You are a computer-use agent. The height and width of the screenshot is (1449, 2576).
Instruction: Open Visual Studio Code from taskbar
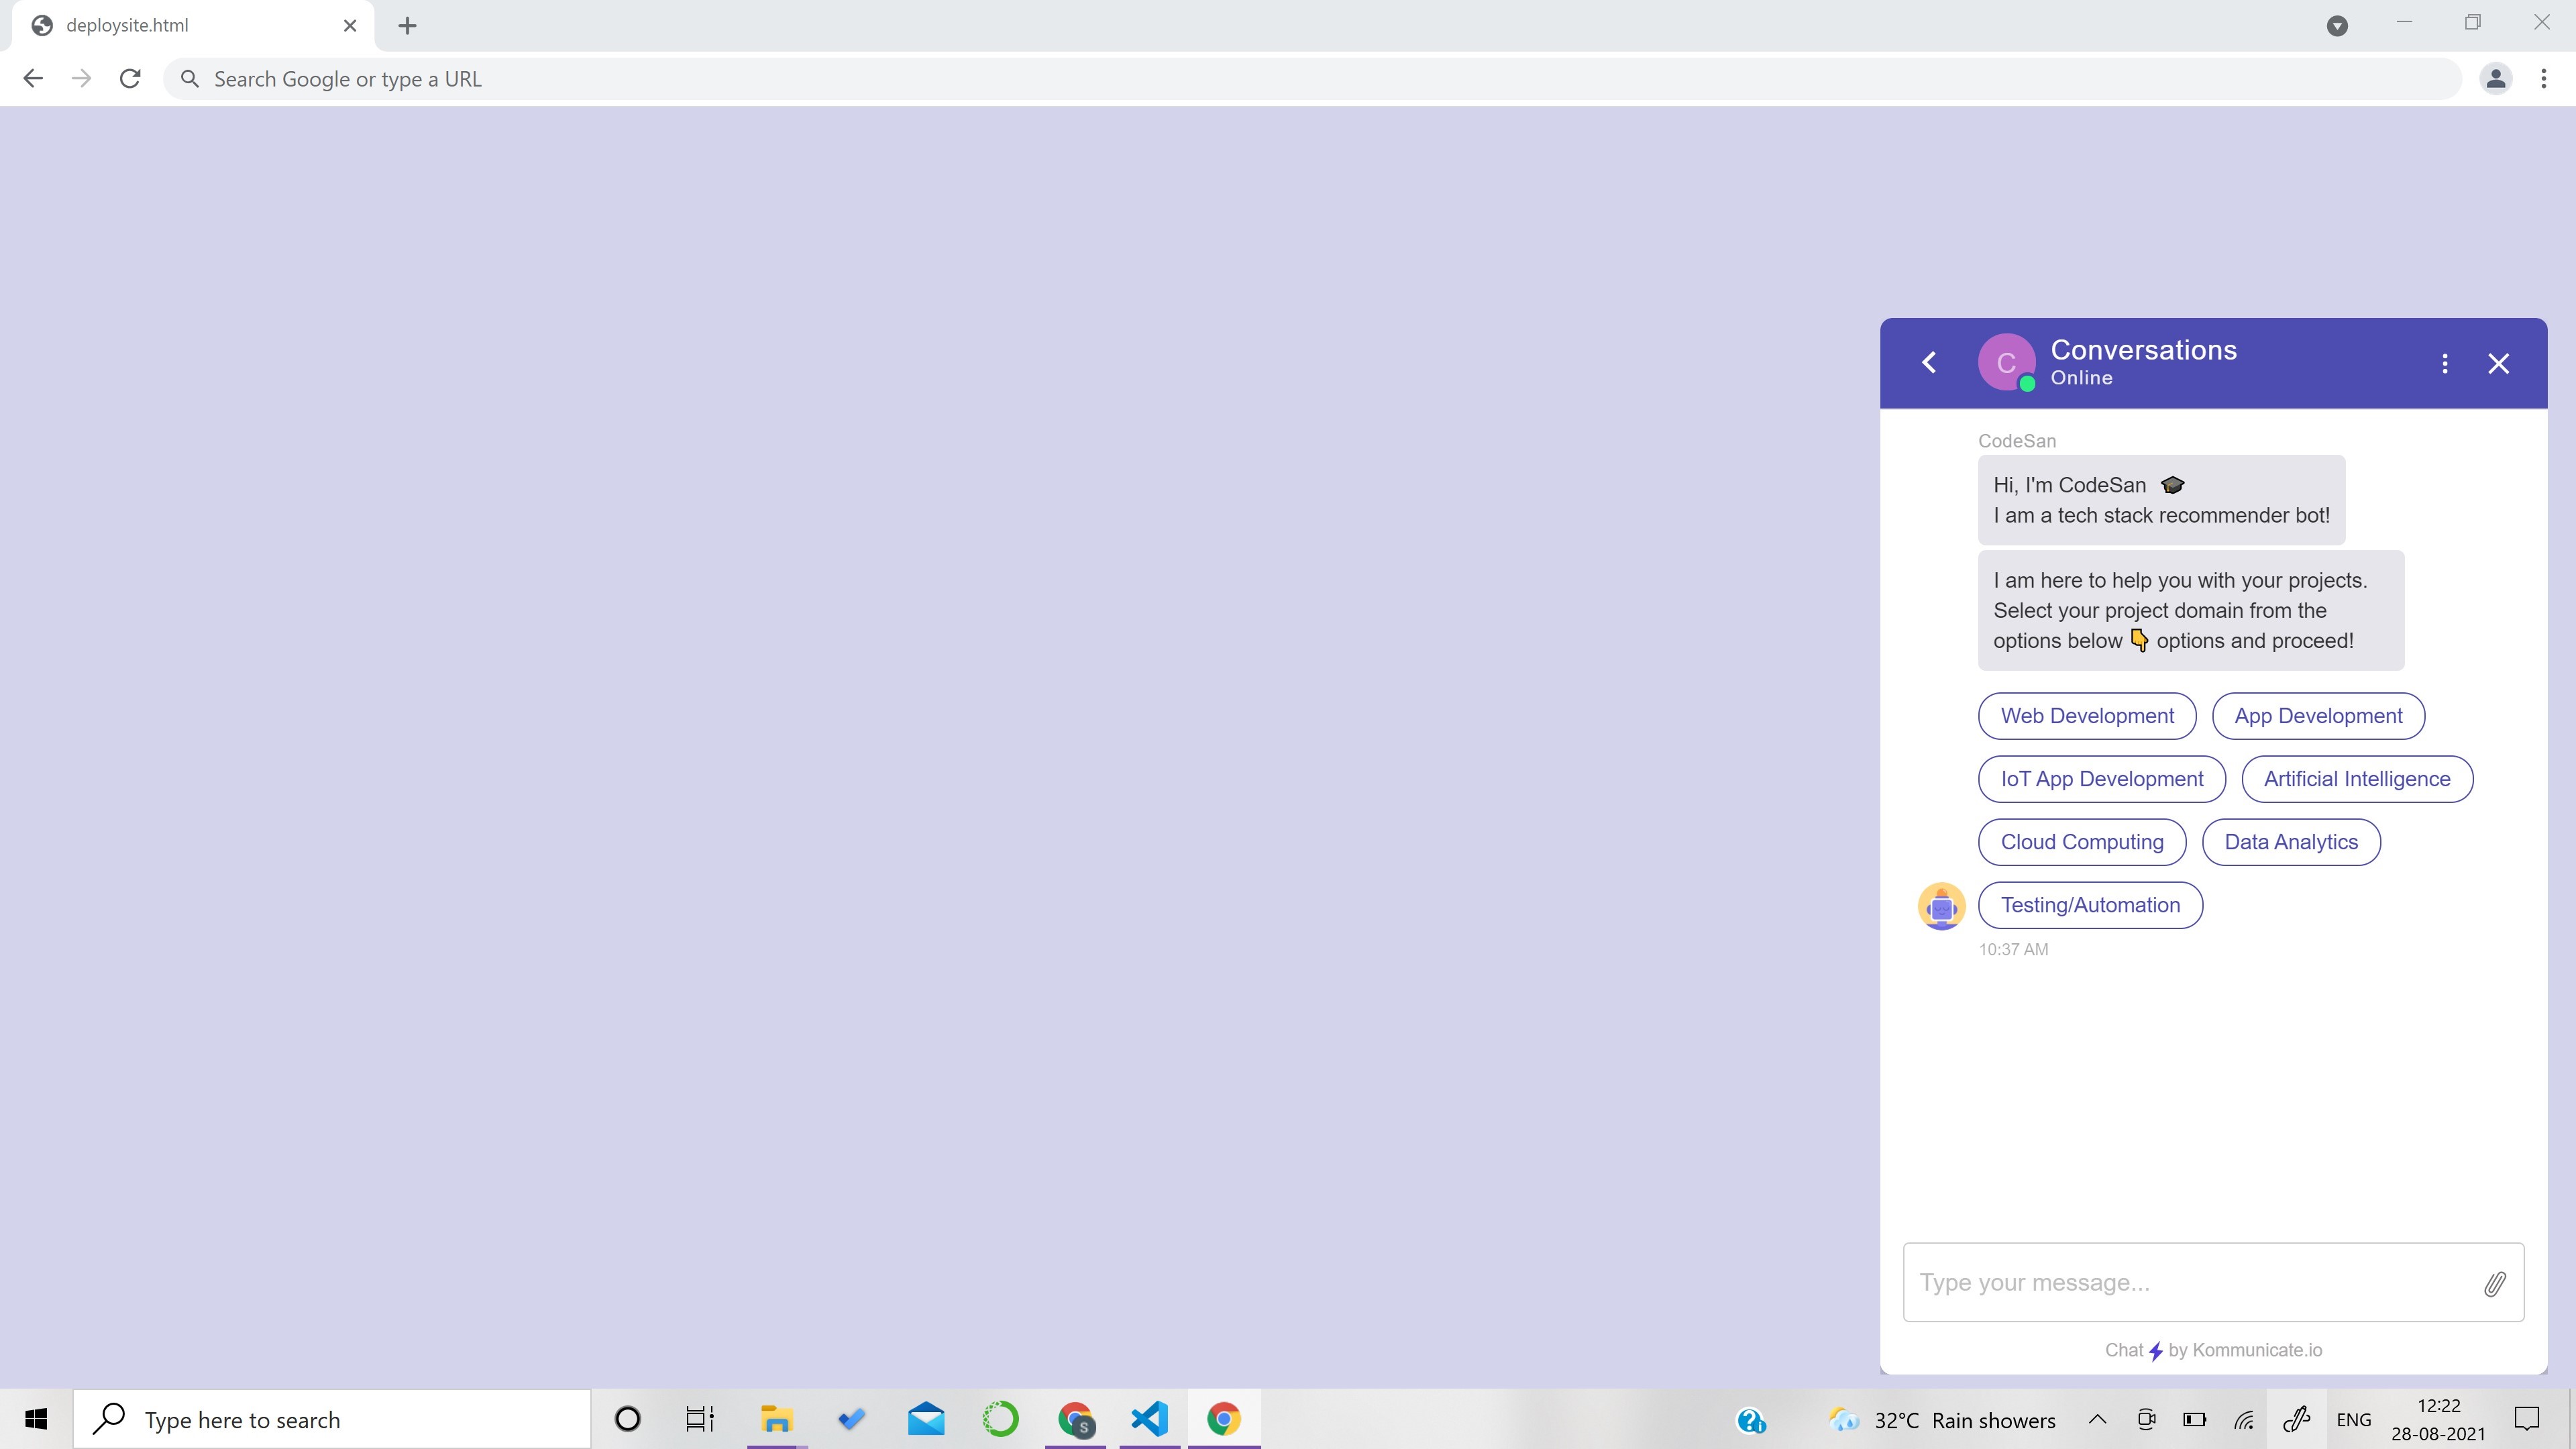[x=1149, y=1419]
